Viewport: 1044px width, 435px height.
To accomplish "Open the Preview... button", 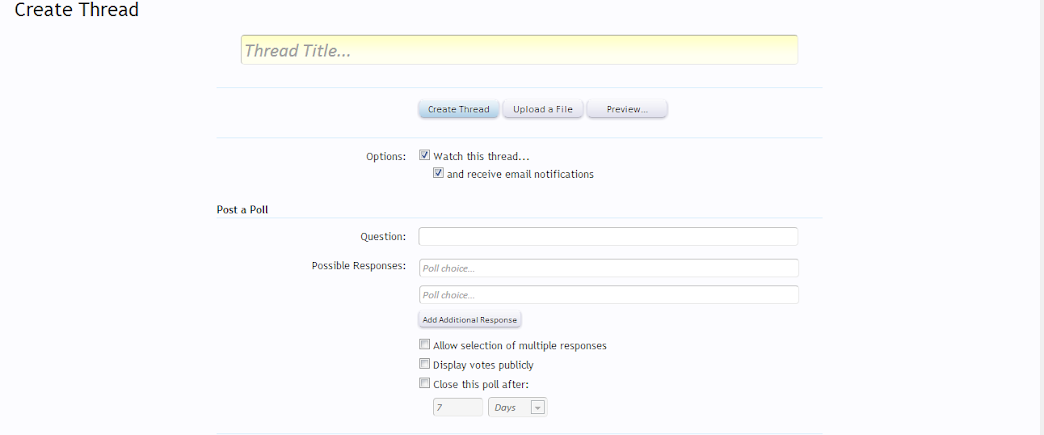I will coord(627,109).
